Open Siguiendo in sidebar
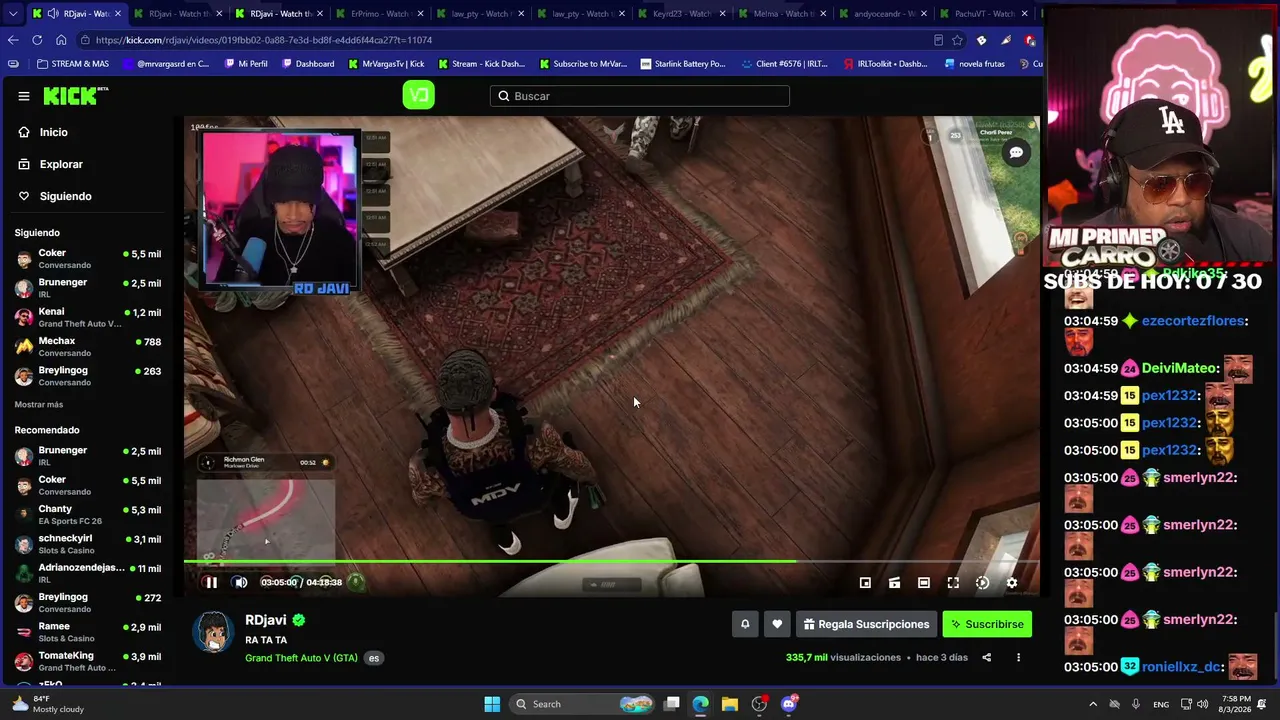 65,196
